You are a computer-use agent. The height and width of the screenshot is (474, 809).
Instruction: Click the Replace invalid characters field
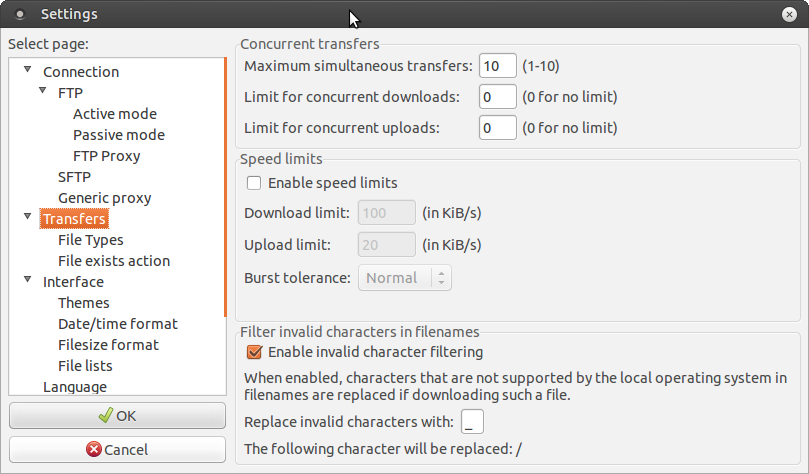473,421
